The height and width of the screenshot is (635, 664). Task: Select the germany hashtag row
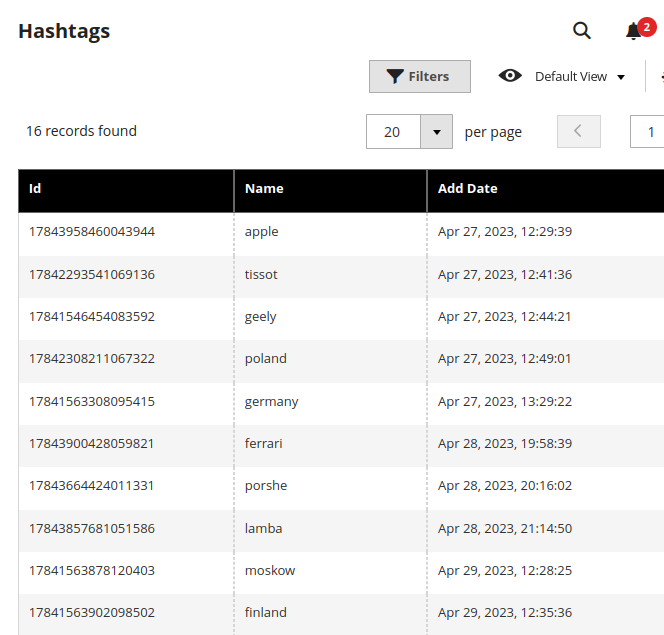pos(341,403)
